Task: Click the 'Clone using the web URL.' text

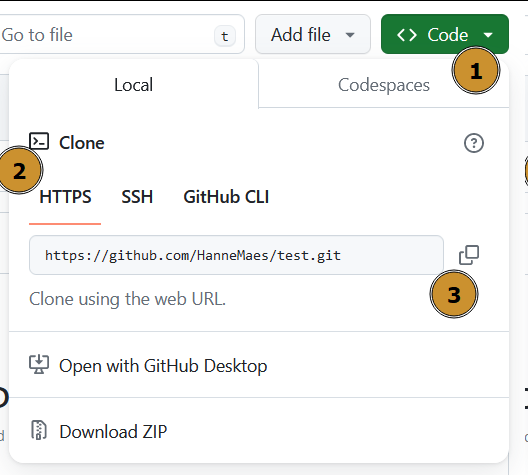Action: pyautogui.click(x=127, y=299)
